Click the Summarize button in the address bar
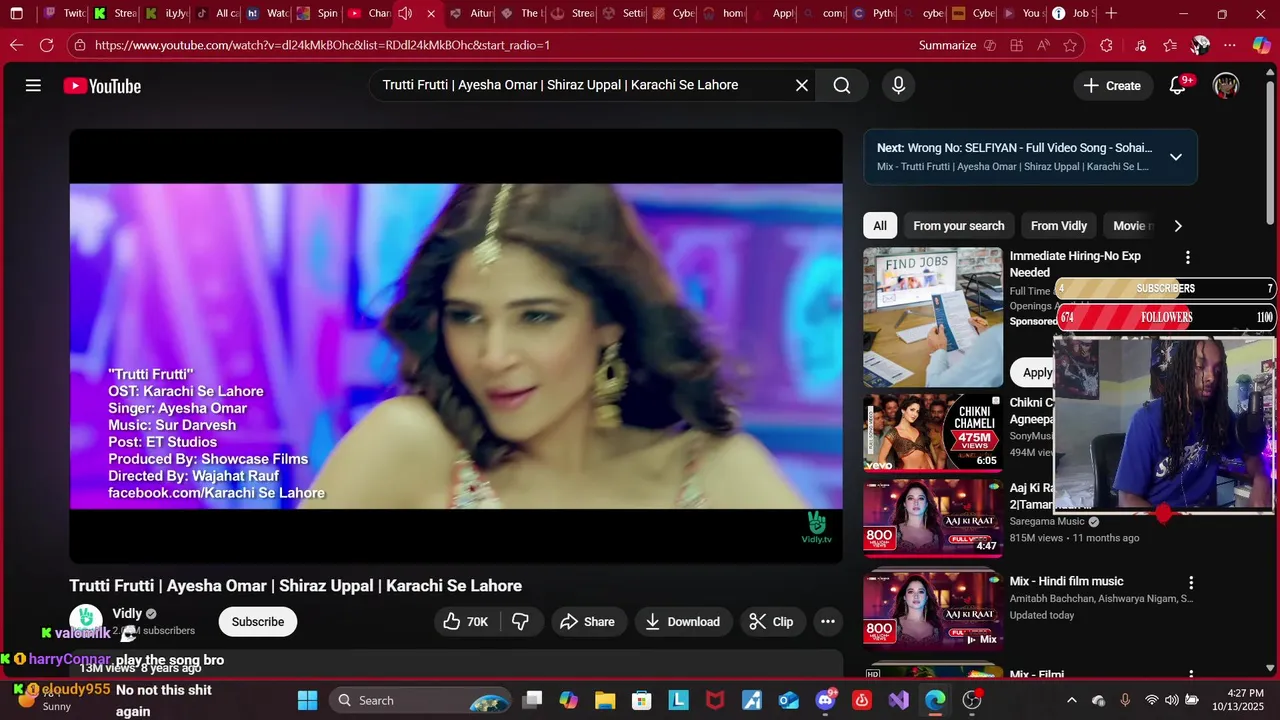The height and width of the screenshot is (720, 1280). [957, 45]
